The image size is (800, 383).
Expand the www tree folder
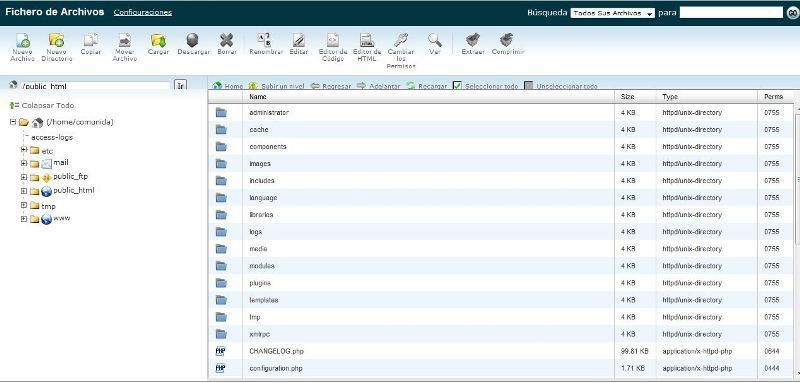24,218
